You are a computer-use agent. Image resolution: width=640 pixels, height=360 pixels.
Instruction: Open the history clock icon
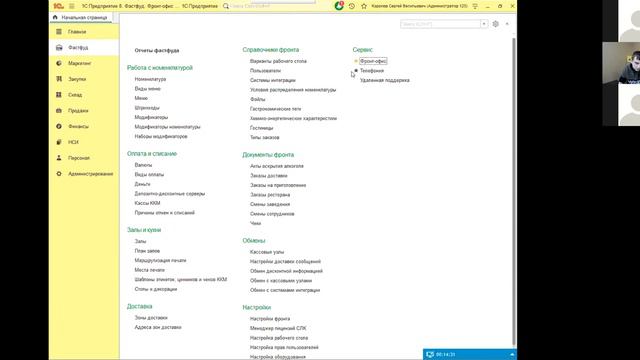point(352,6)
